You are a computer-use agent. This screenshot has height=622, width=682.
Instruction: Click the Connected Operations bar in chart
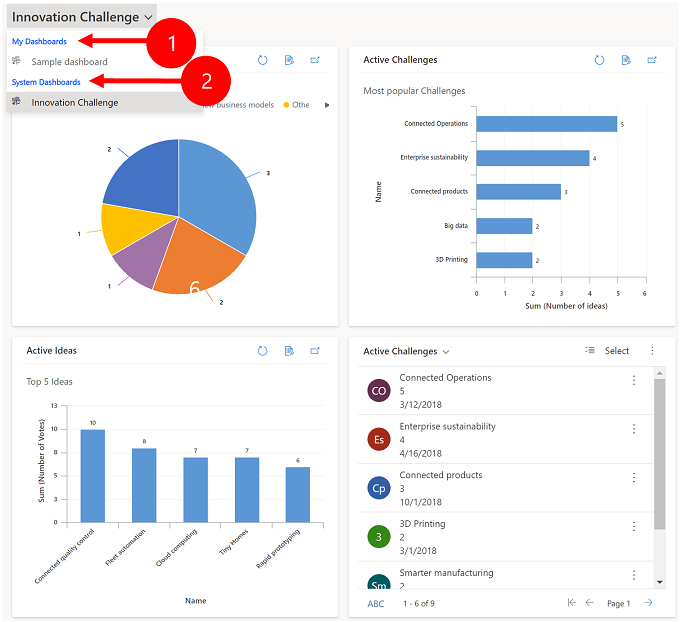(x=545, y=124)
